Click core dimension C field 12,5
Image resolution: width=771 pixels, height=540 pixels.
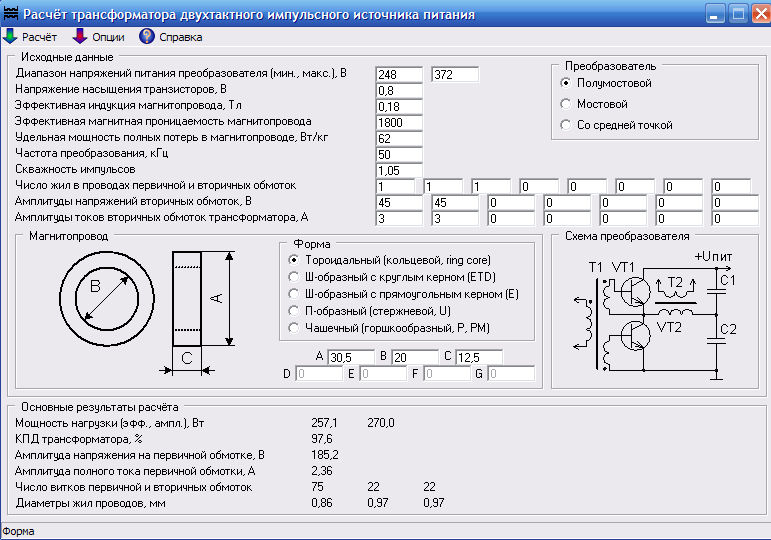click(478, 357)
